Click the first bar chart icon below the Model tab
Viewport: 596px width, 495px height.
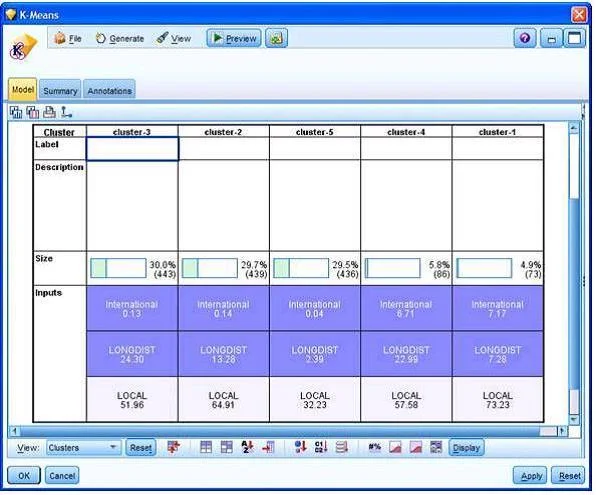[16, 112]
